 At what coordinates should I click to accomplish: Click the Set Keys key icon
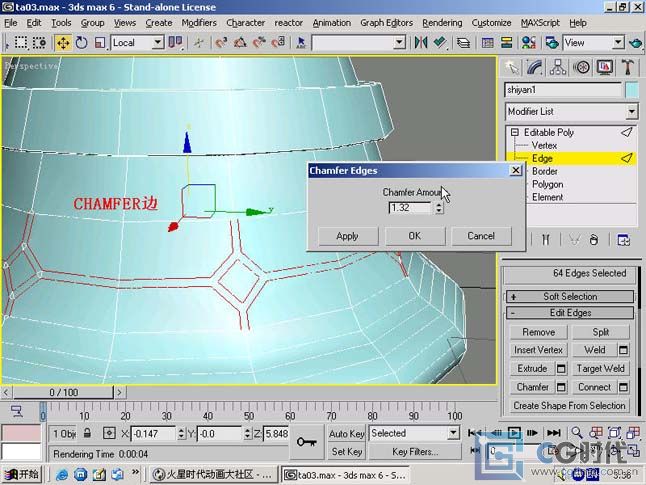307,443
